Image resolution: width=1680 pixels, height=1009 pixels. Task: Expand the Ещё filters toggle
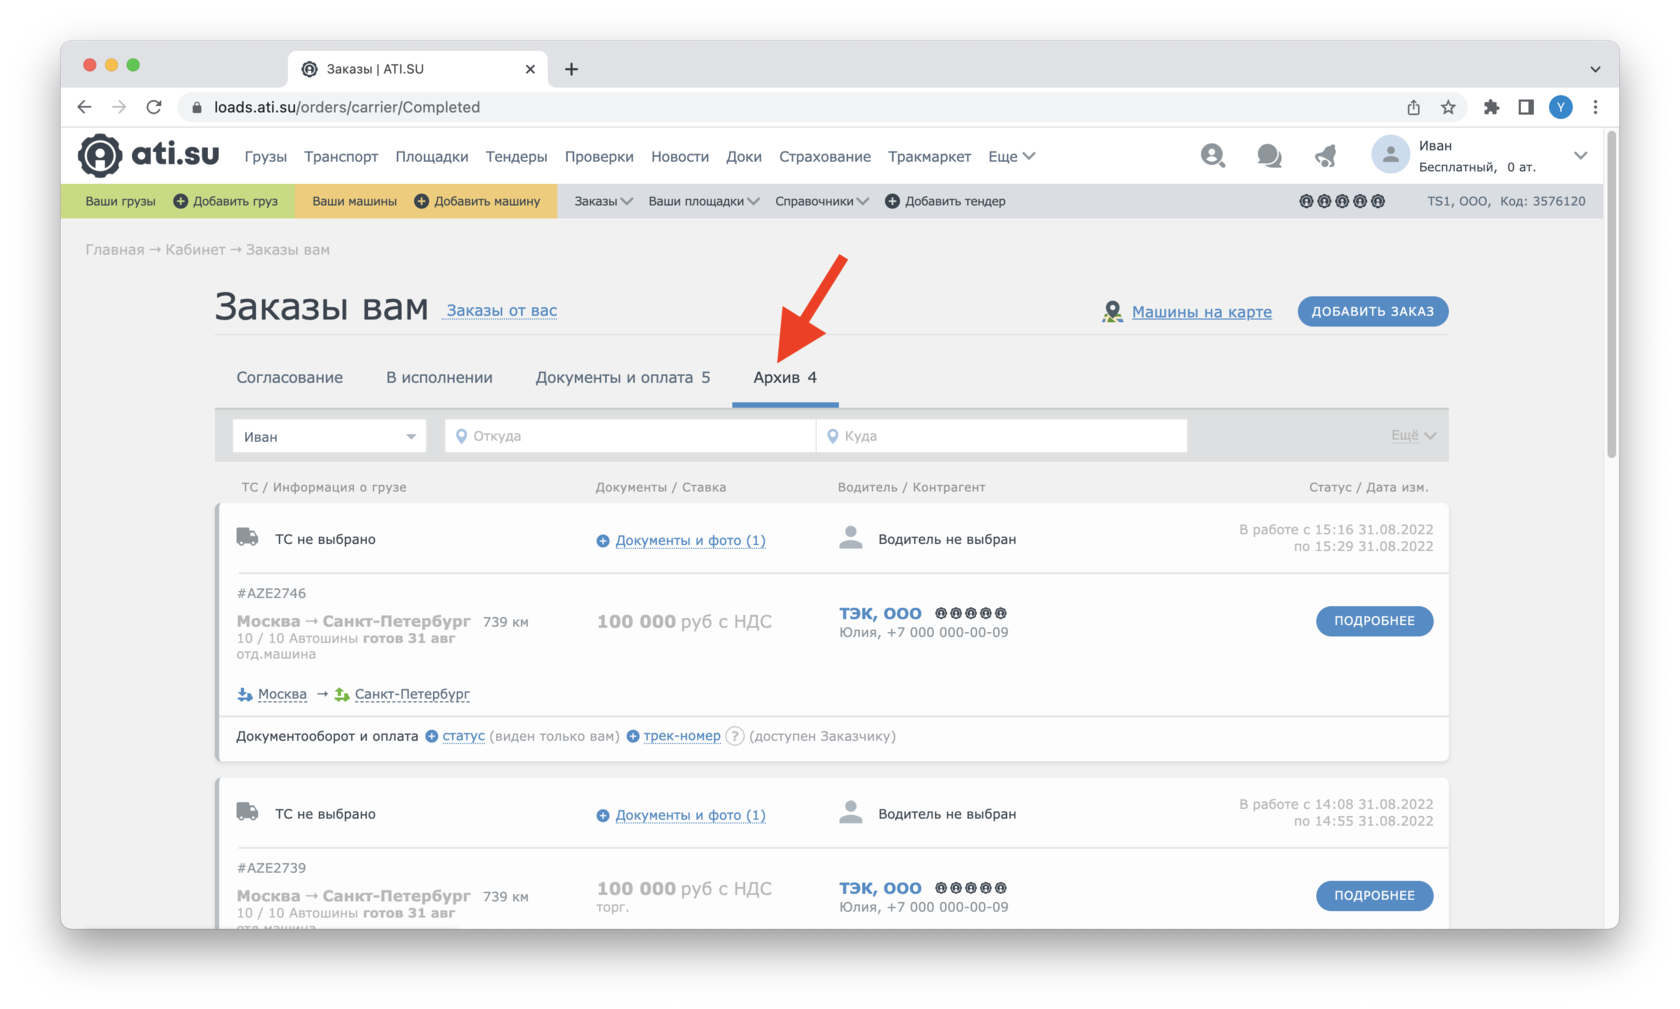tap(1413, 436)
